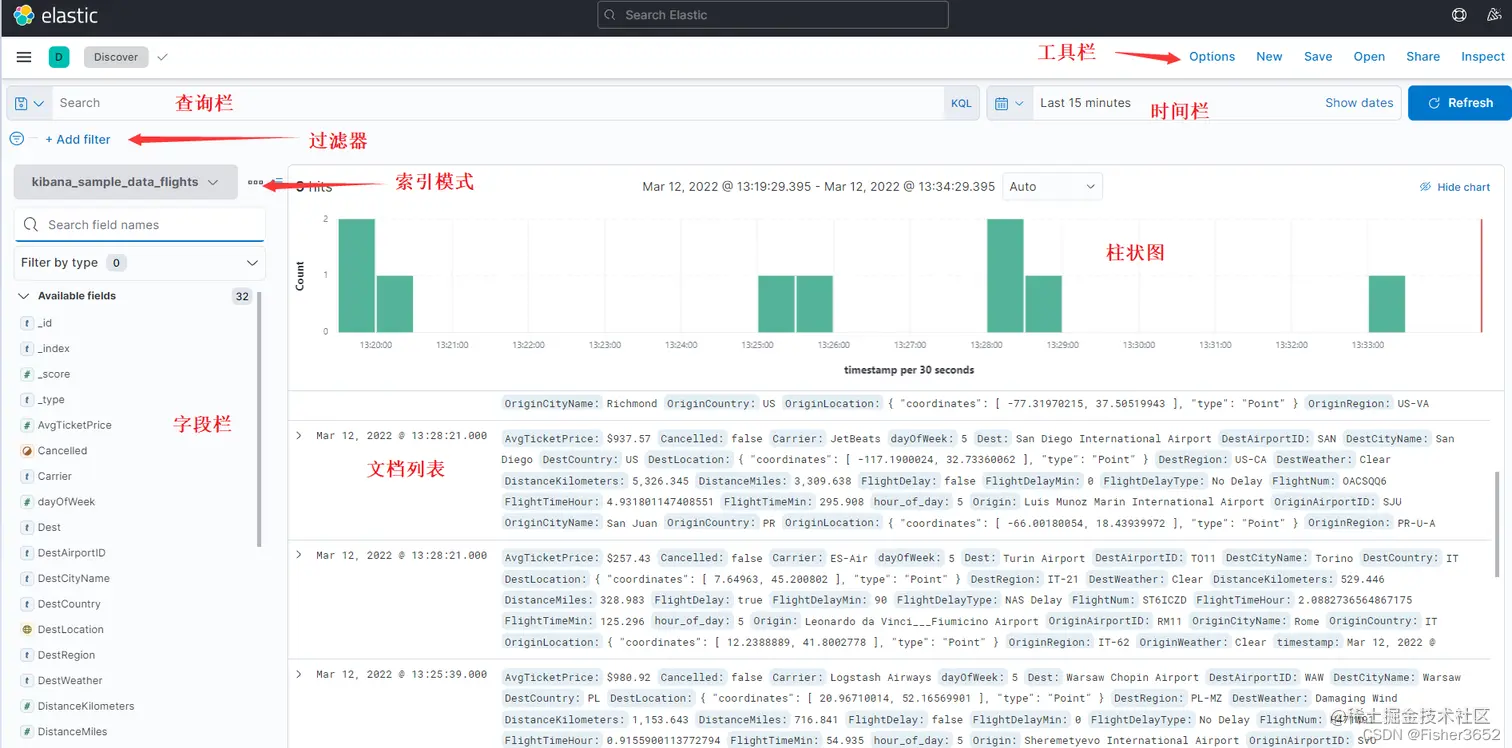Click Share in the toolbar

(1423, 57)
